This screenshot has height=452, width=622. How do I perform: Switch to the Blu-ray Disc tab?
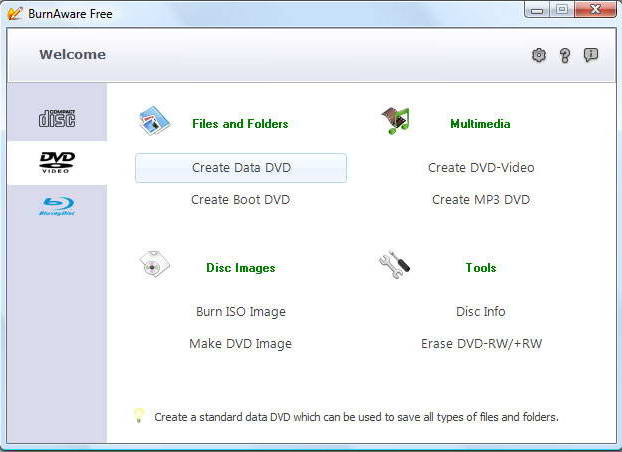click(57, 206)
